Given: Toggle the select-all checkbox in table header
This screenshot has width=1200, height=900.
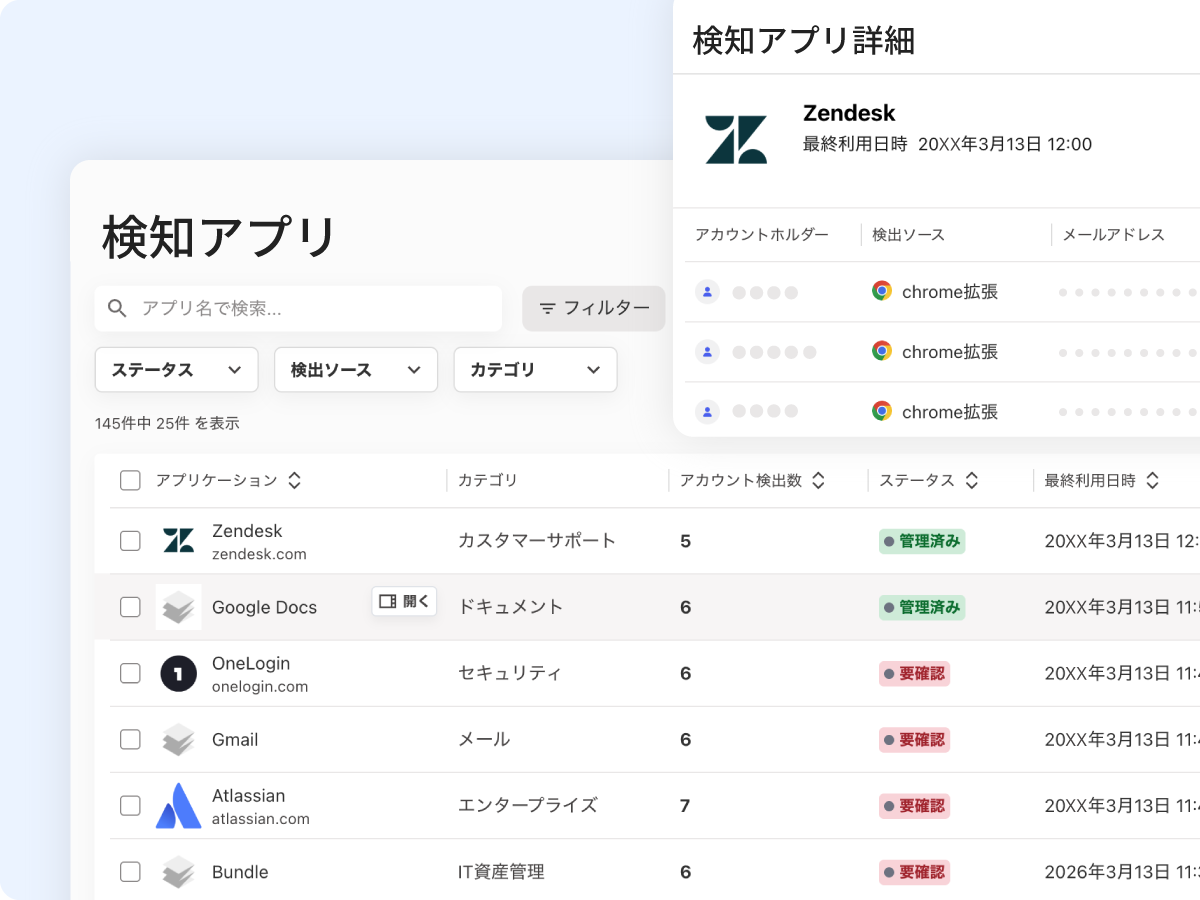Looking at the screenshot, I should pos(130,481).
